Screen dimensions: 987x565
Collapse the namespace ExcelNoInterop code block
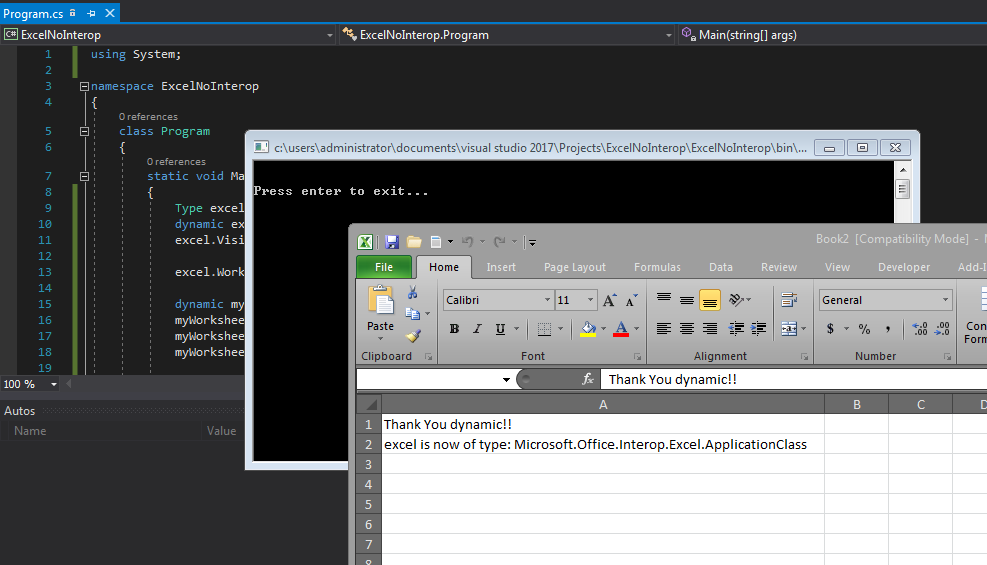(x=84, y=87)
